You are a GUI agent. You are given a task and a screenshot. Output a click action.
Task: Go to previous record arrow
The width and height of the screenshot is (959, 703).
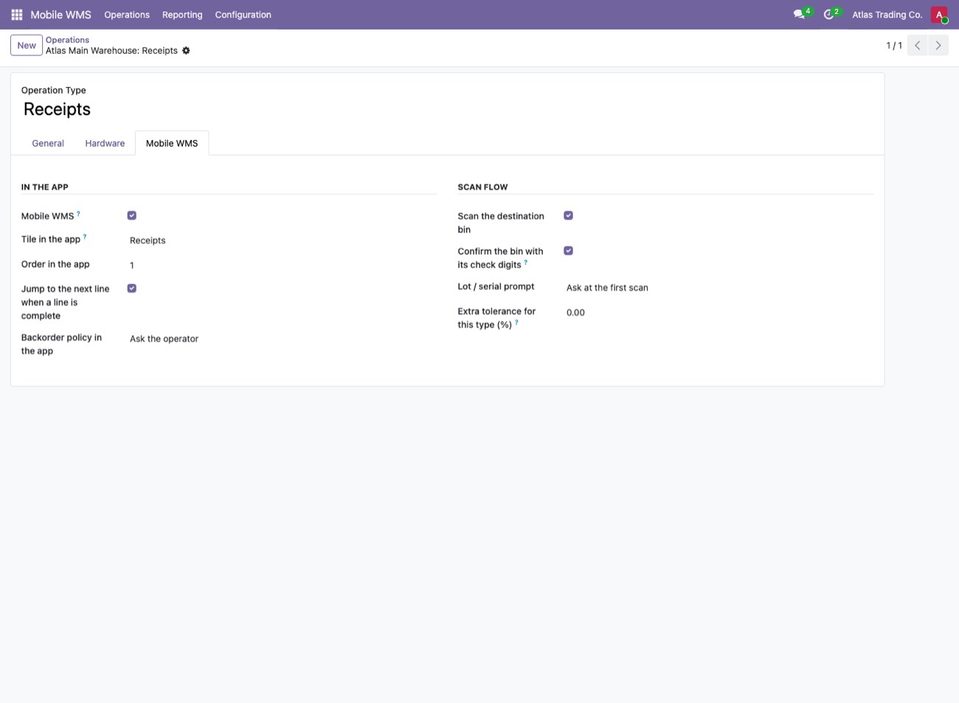click(917, 45)
